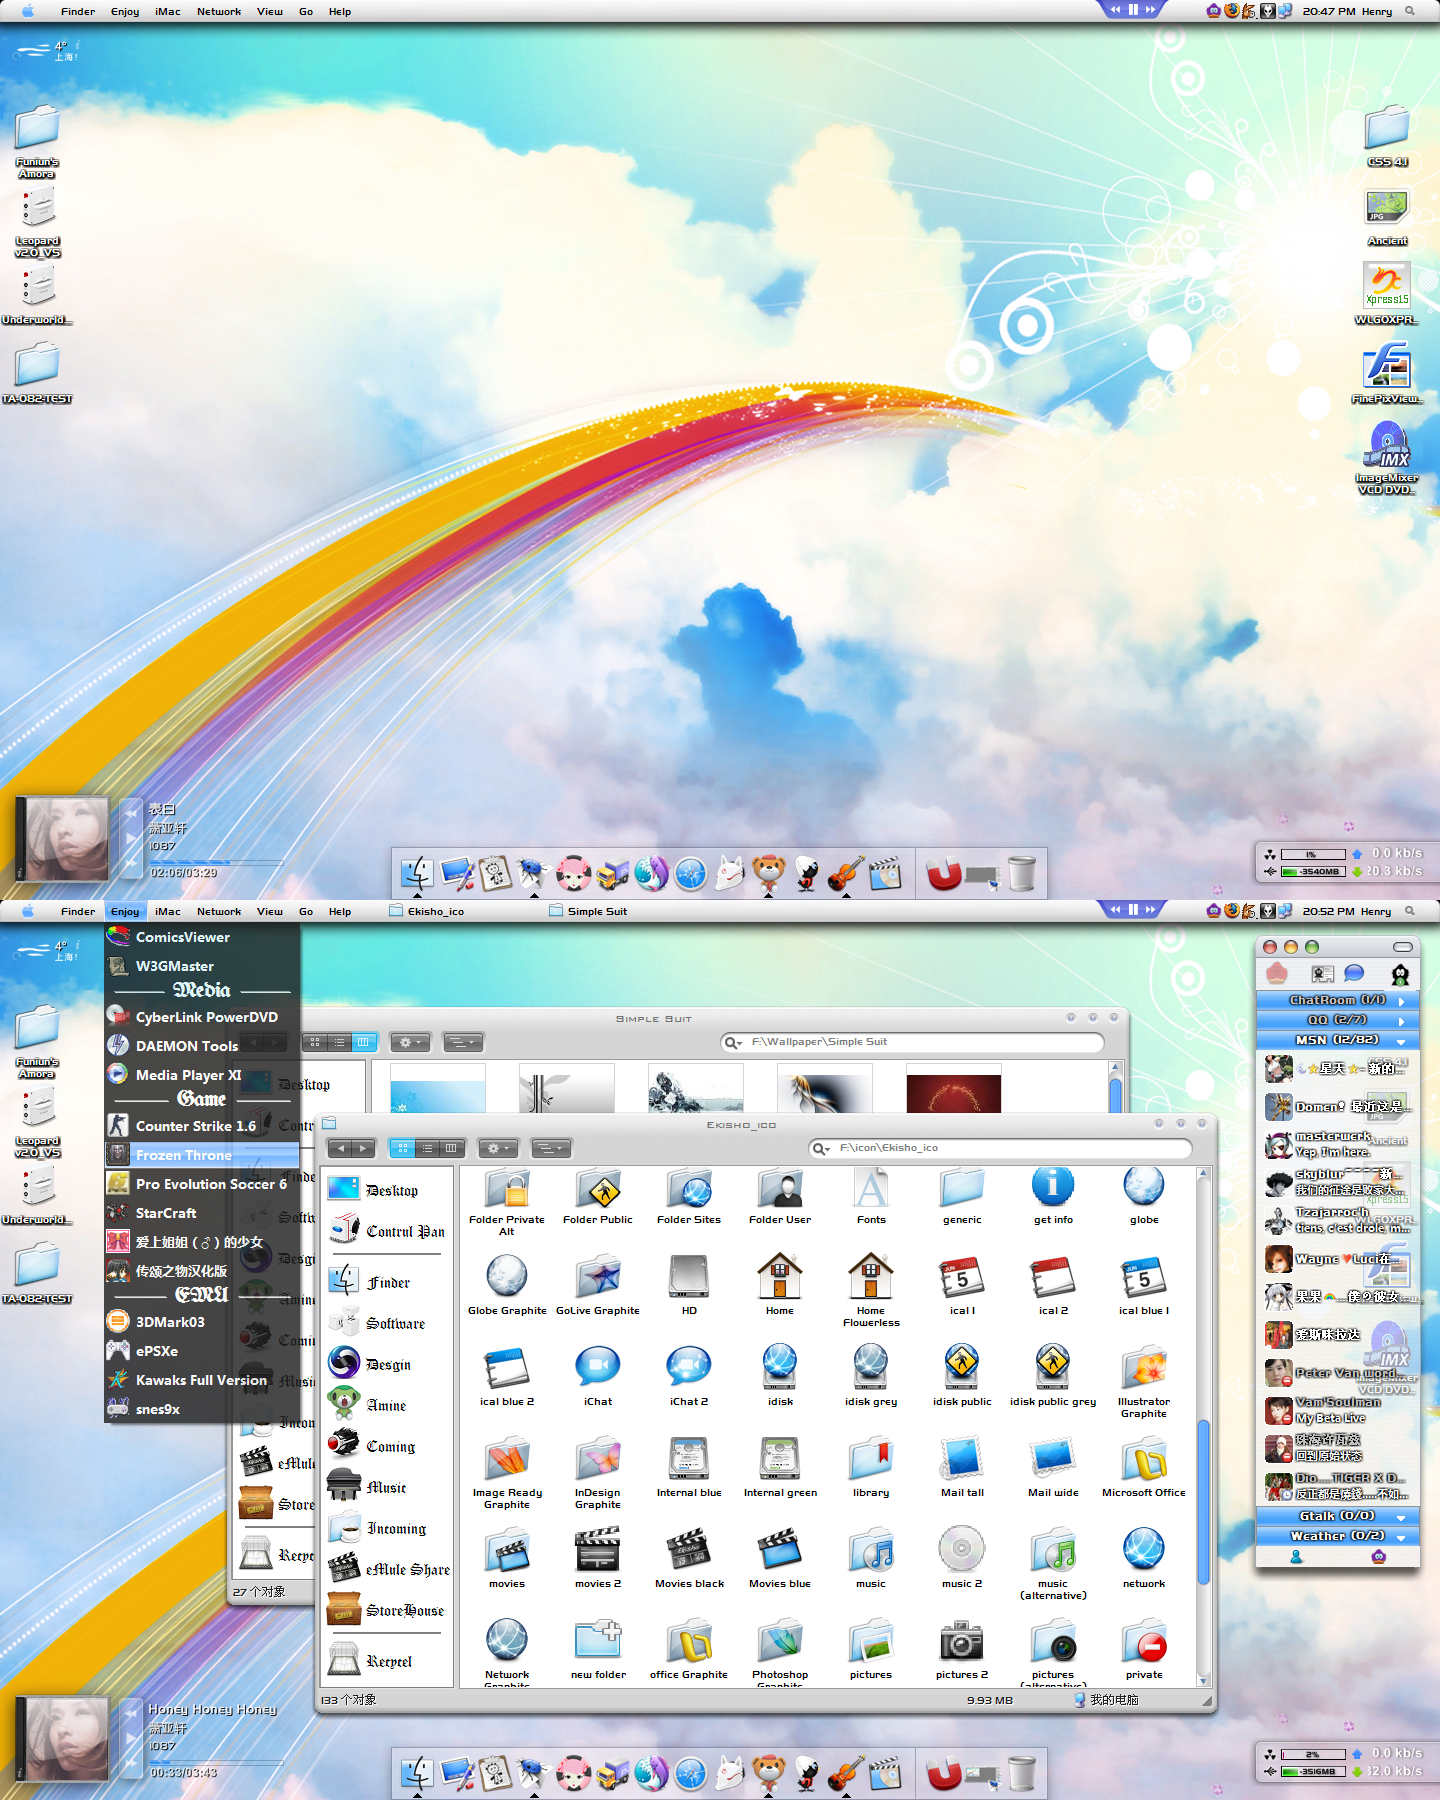Click the purple duck icon in chat window

(1379, 1556)
